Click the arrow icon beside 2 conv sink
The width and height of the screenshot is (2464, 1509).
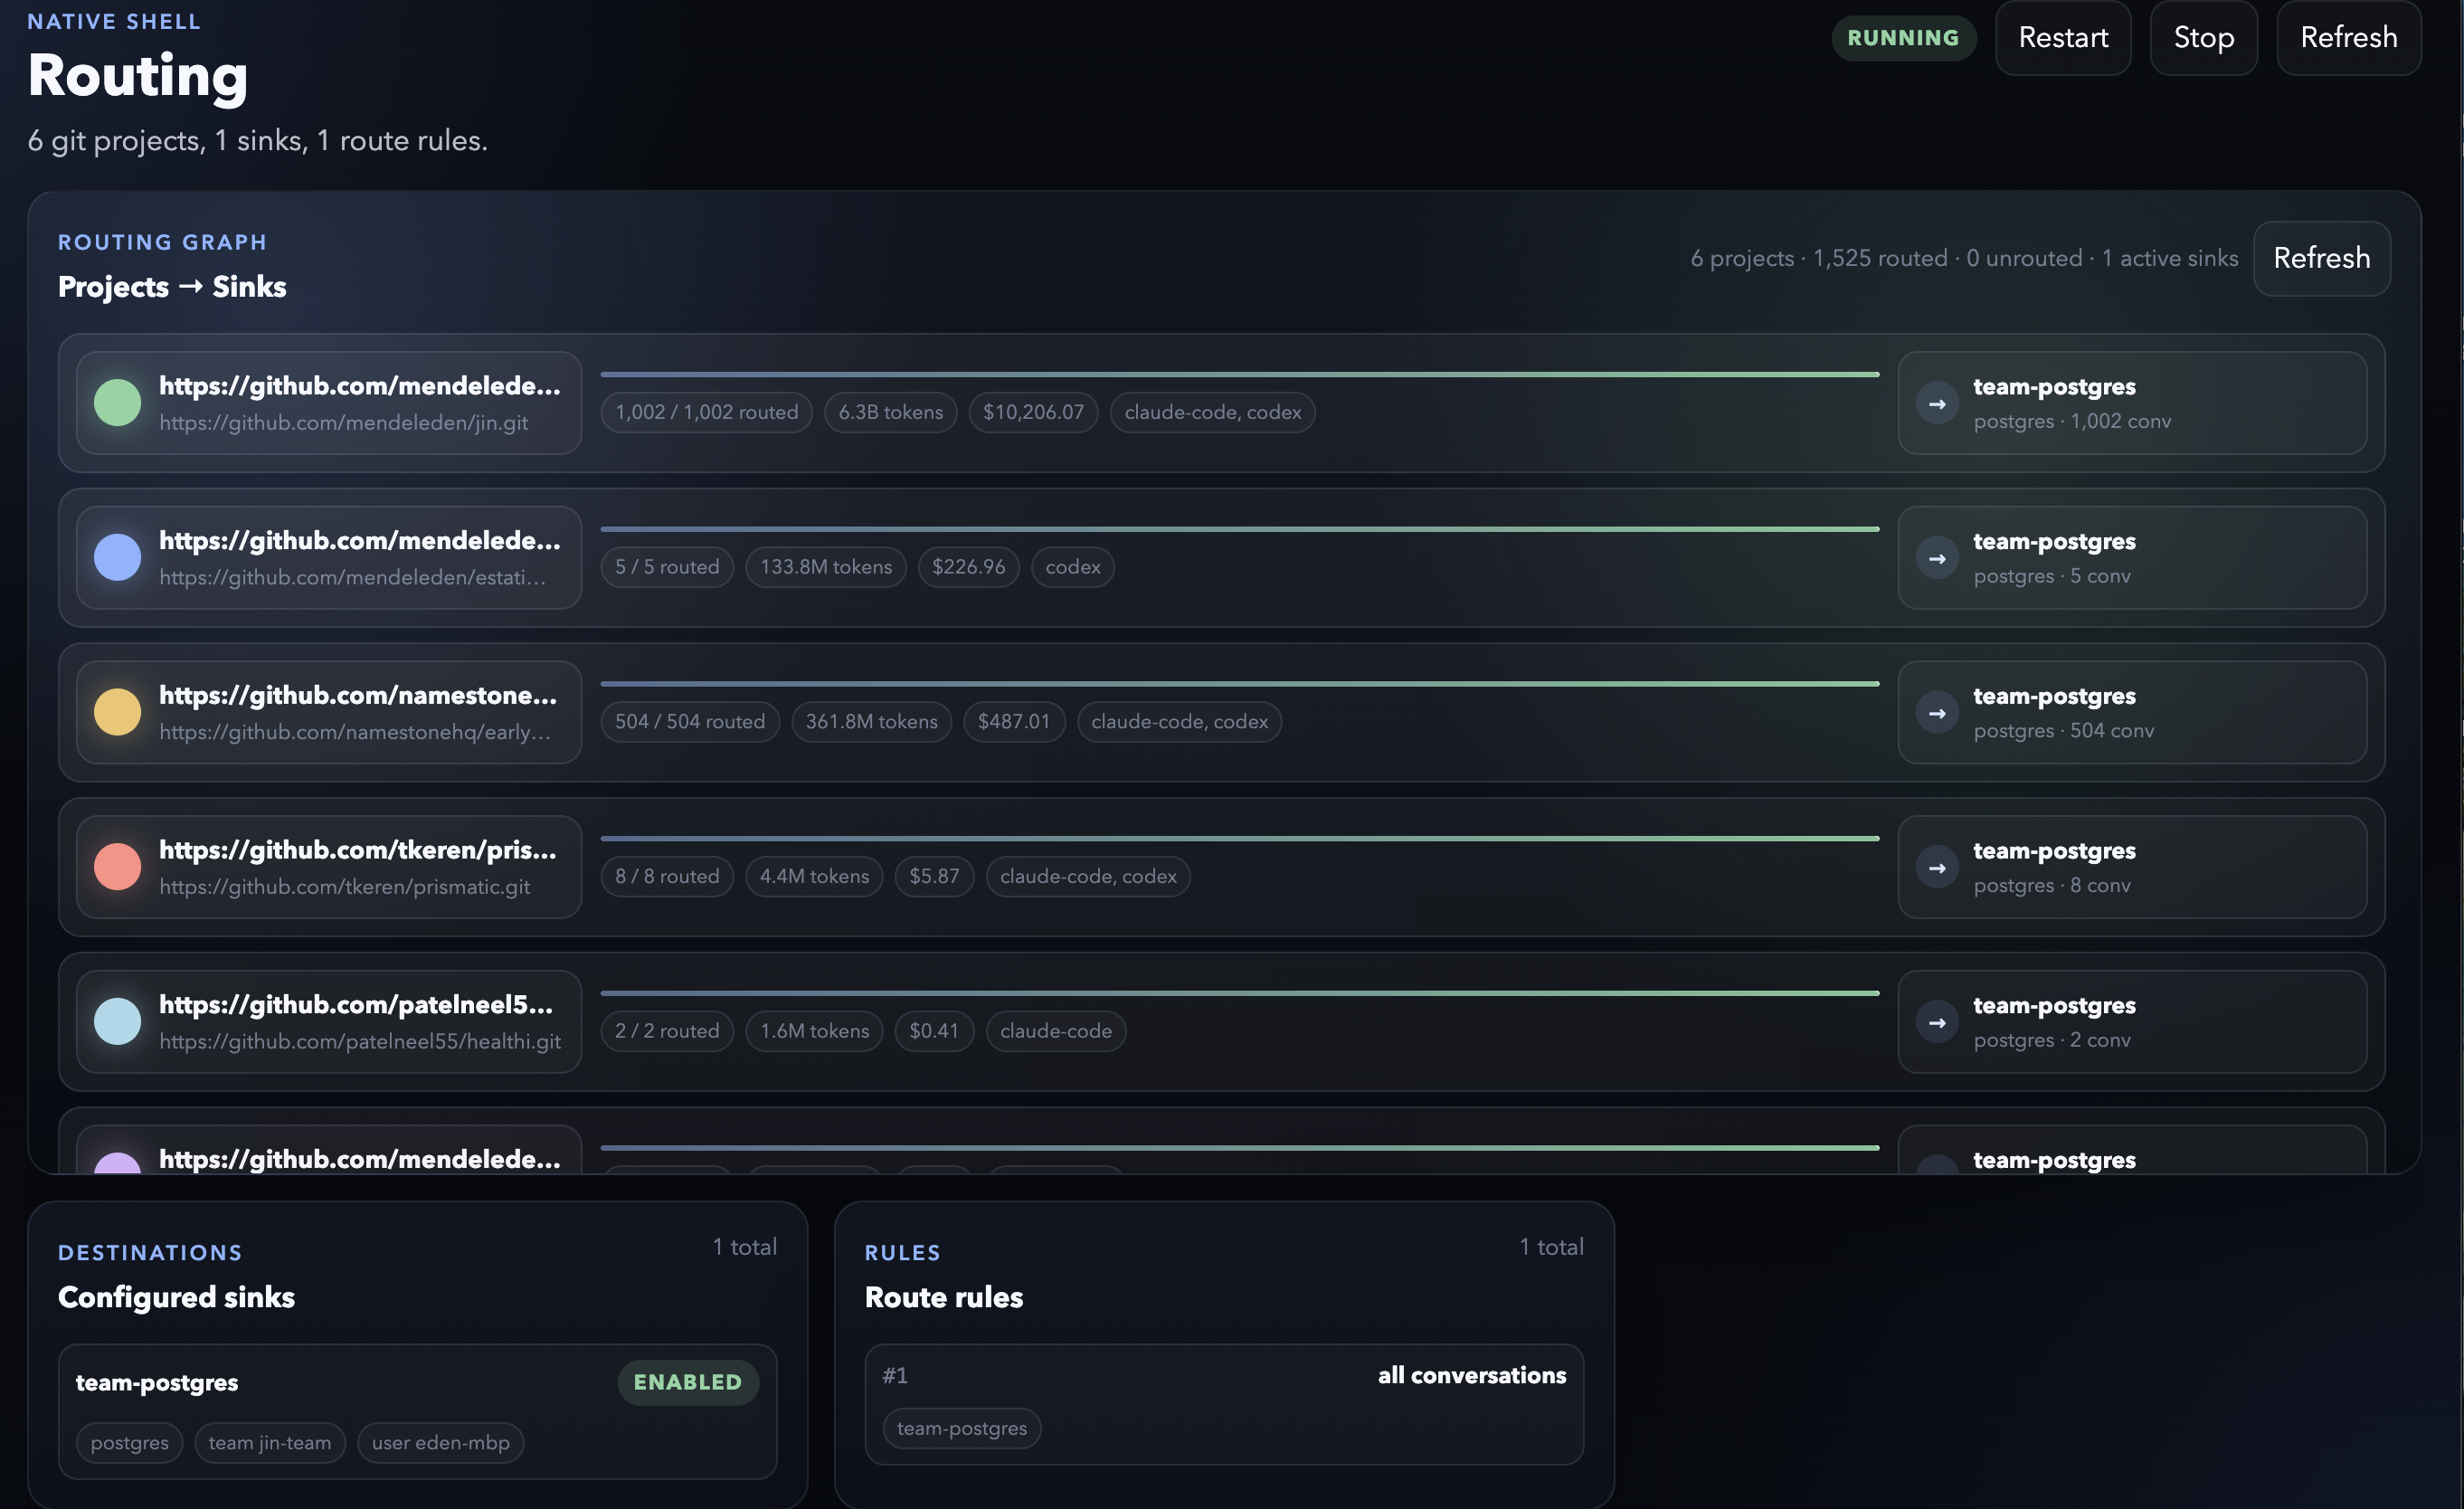(1937, 1022)
